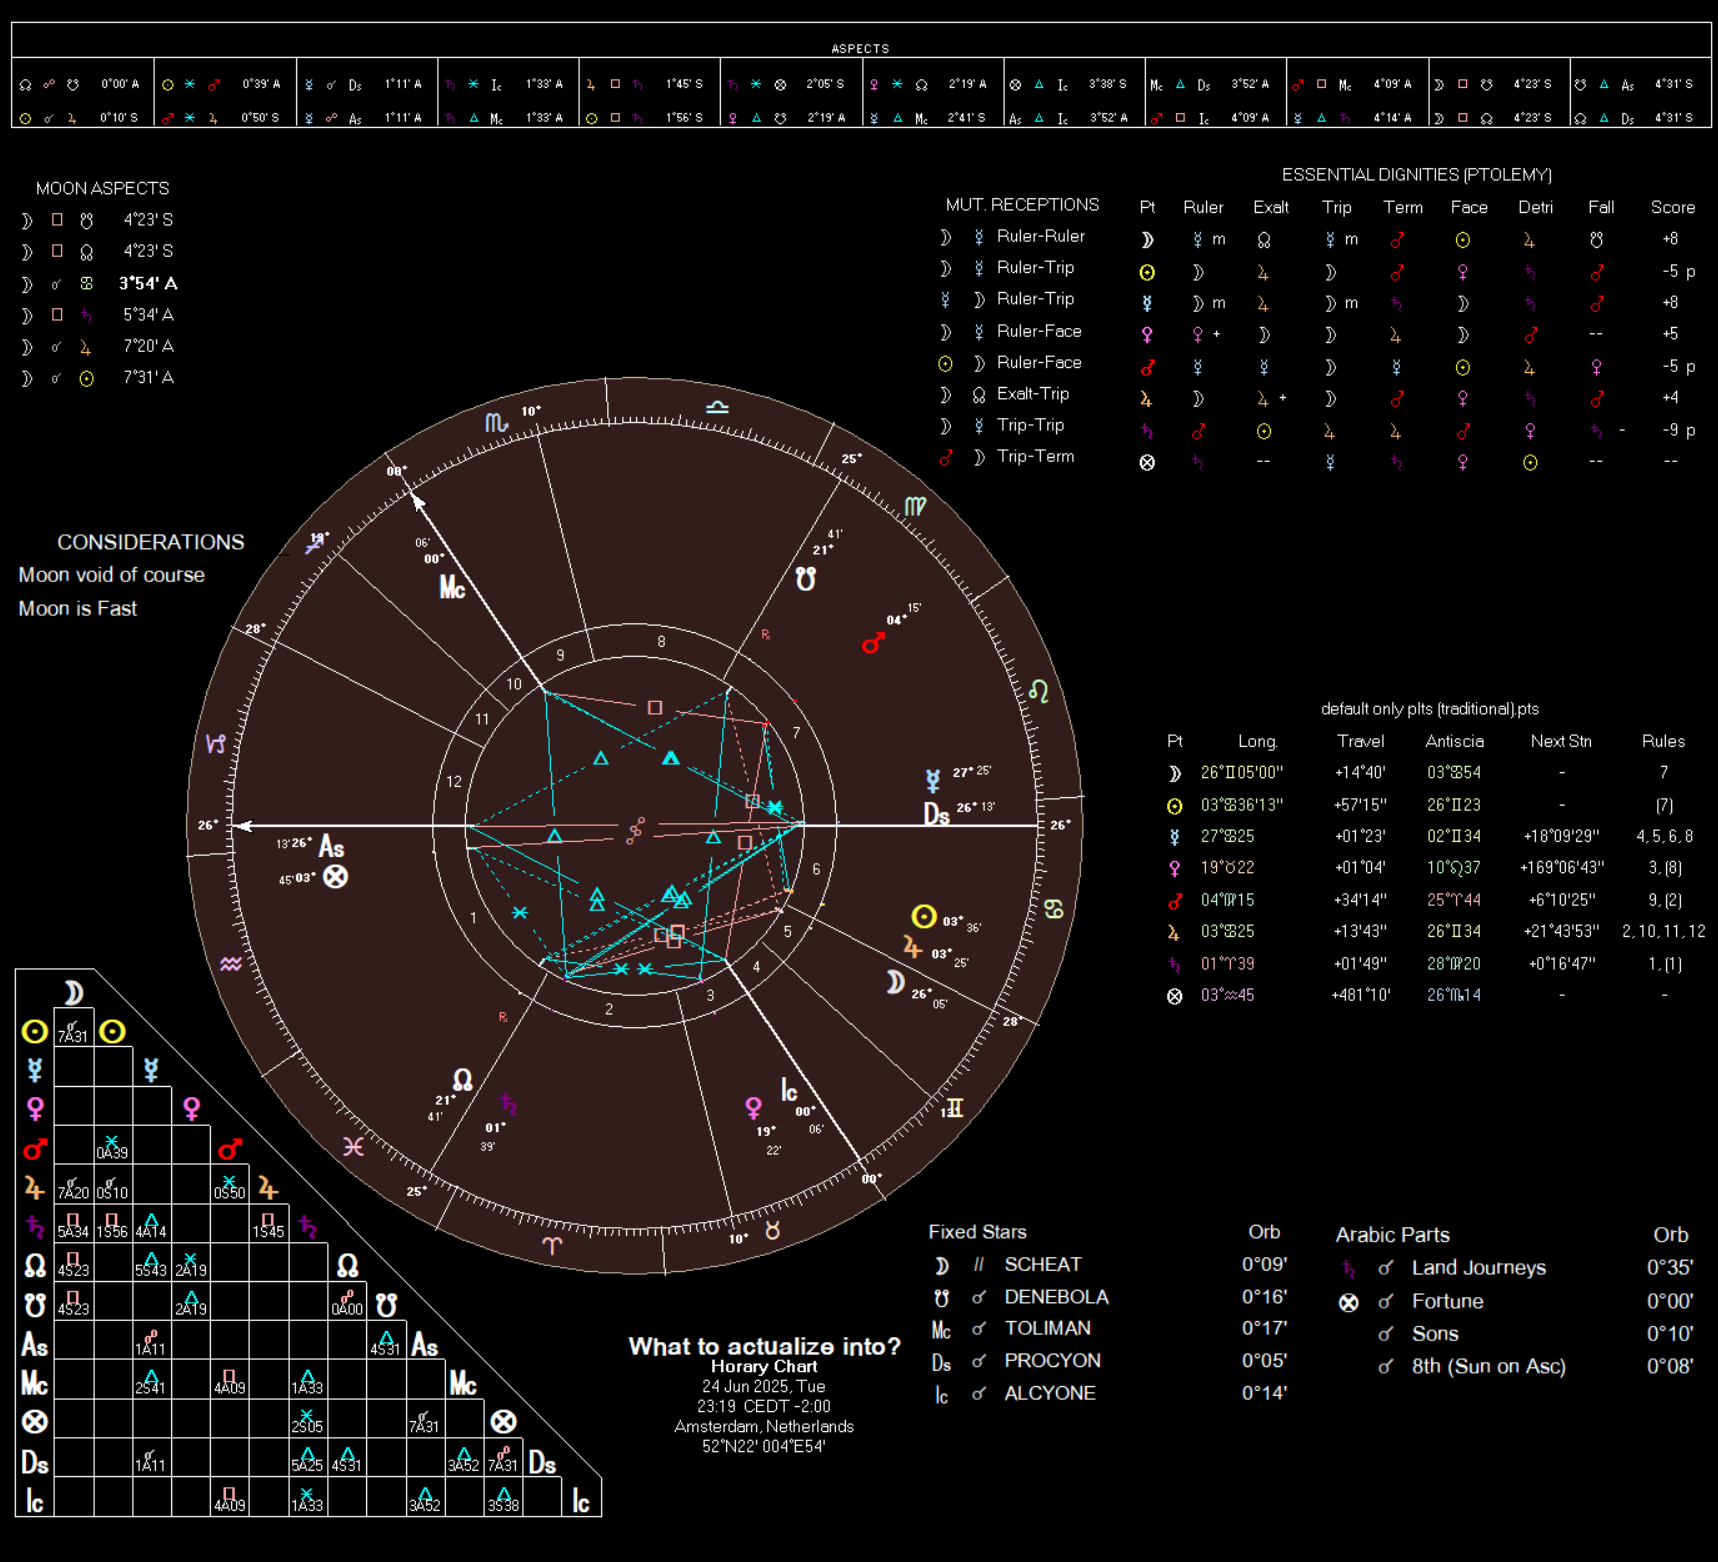Click the red Mars glyph in the chart wheel
The image size is (1718, 1562).
pyautogui.click(x=873, y=643)
